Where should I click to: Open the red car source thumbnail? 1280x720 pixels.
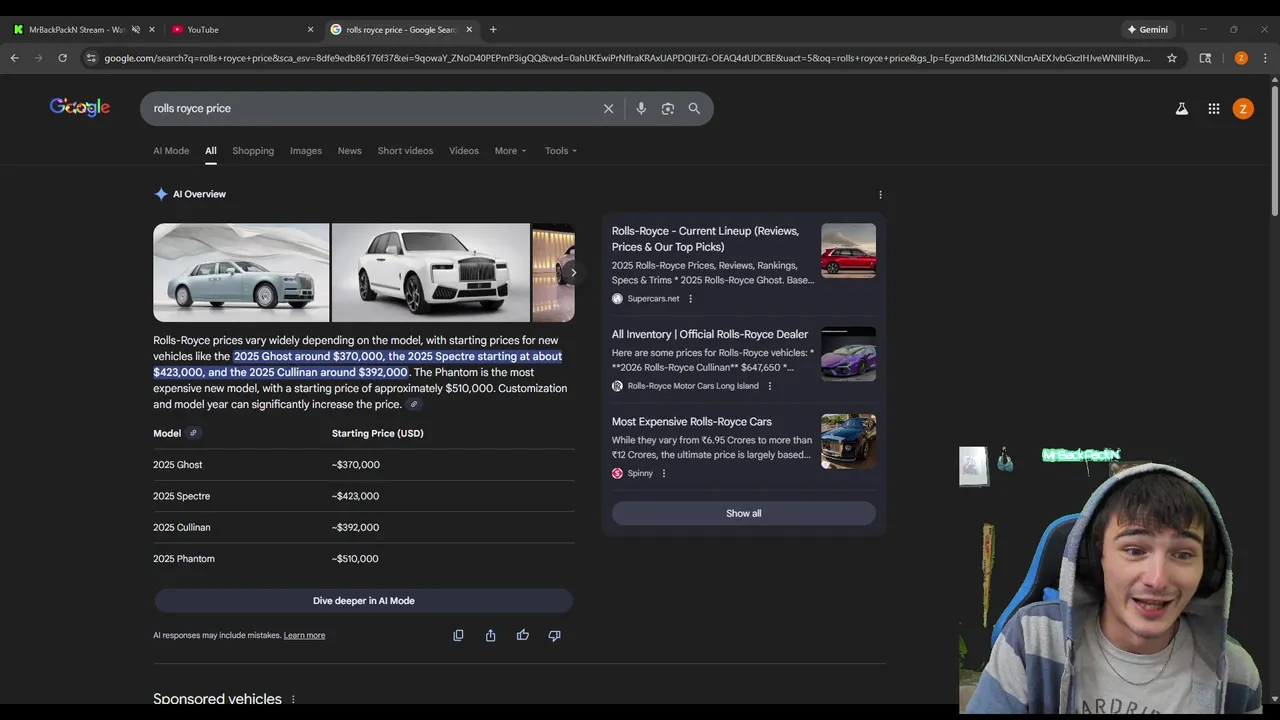tap(848, 250)
